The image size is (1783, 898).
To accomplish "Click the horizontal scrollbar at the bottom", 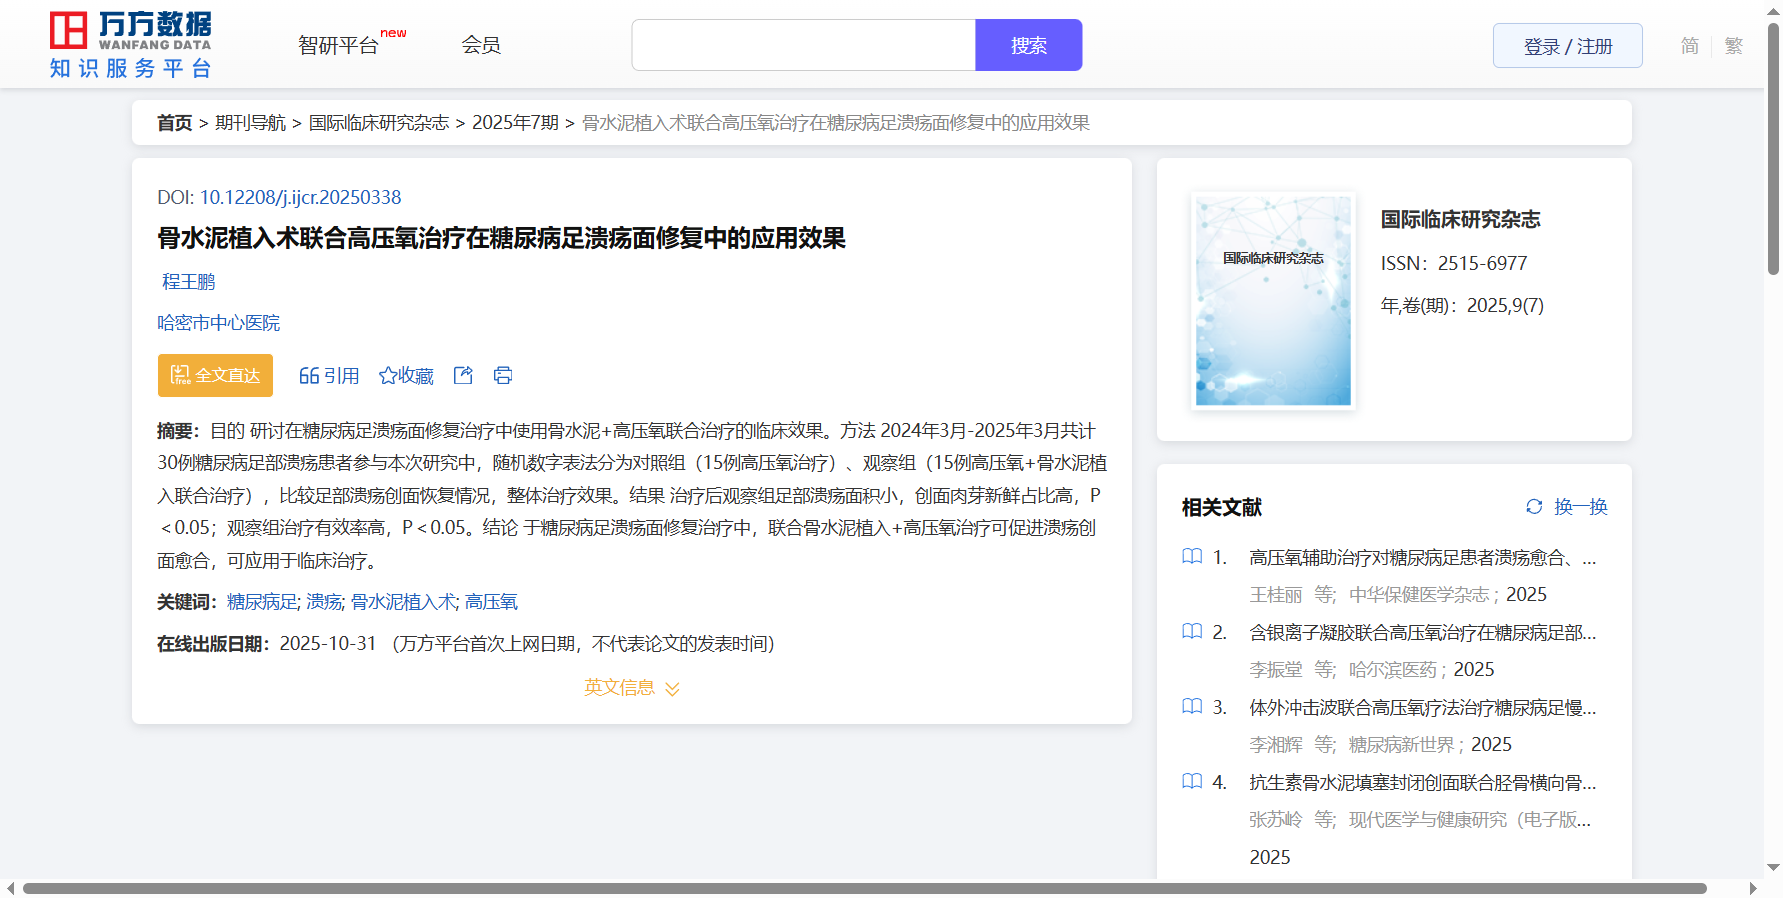I will (864, 888).
